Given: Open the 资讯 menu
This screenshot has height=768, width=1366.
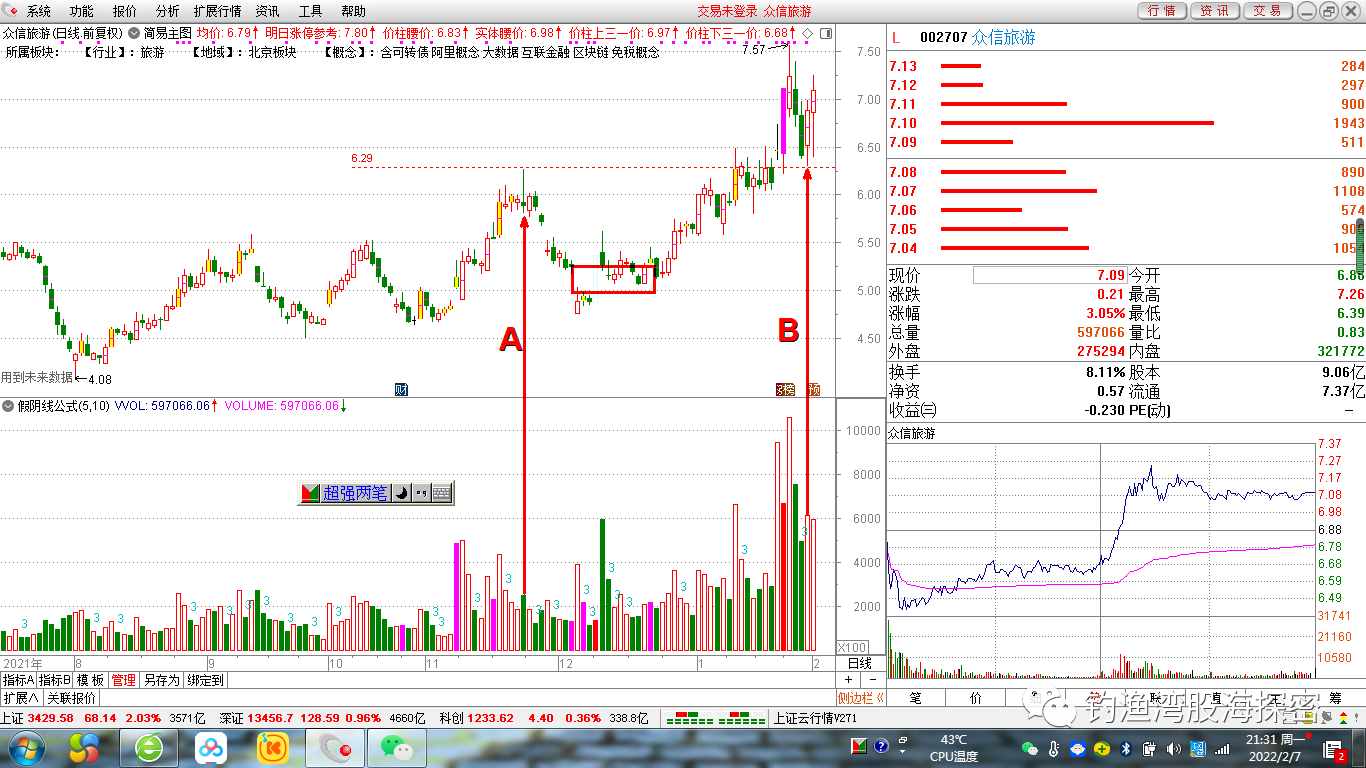Looking at the screenshot, I should coord(267,11).
